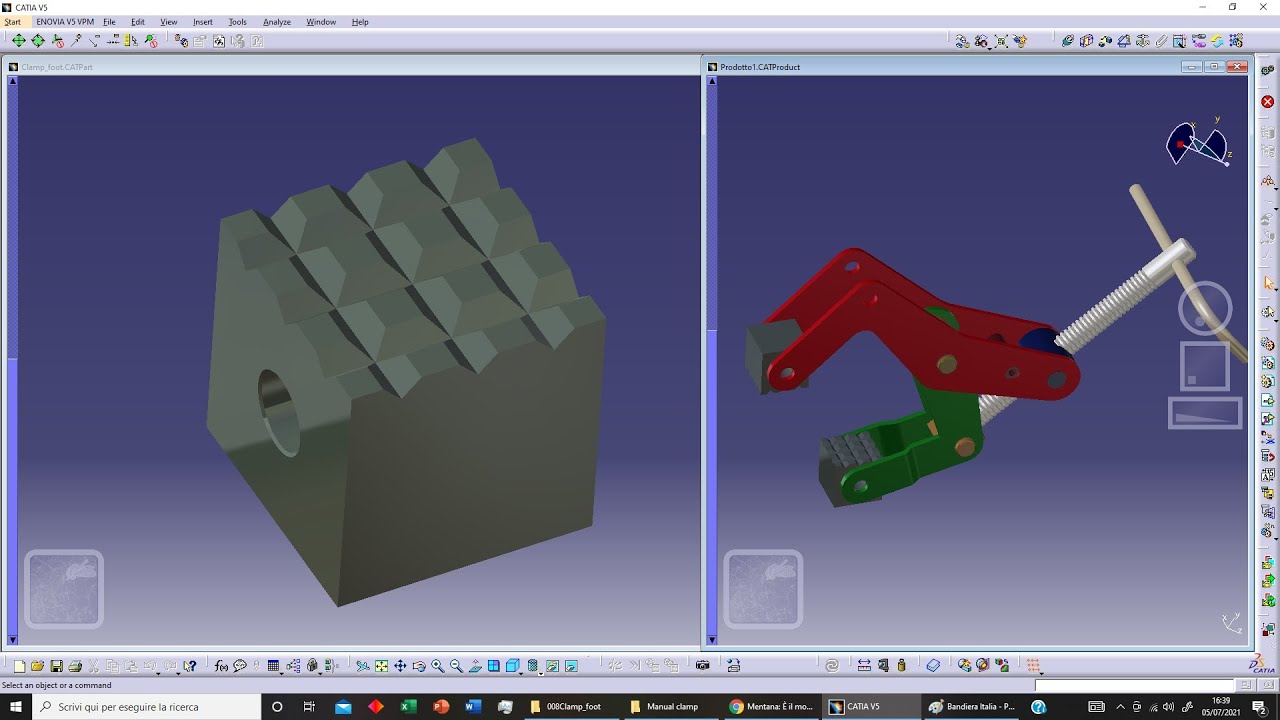Click the Save floppy disk icon
This screenshot has width=1280, height=720.
click(56, 666)
